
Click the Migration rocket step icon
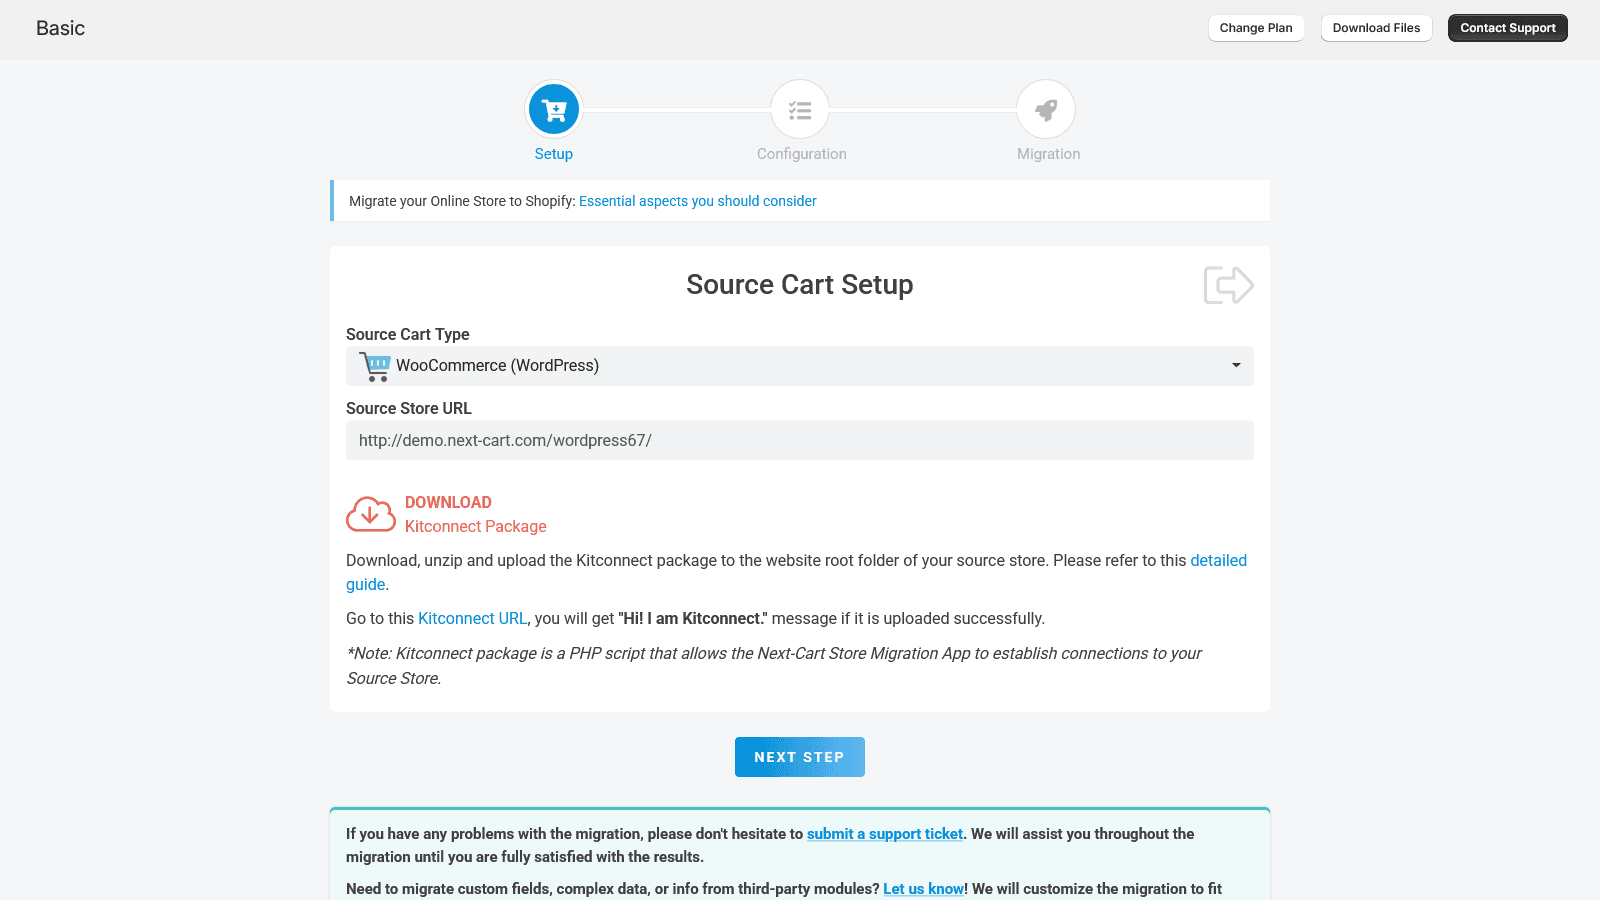(1047, 109)
